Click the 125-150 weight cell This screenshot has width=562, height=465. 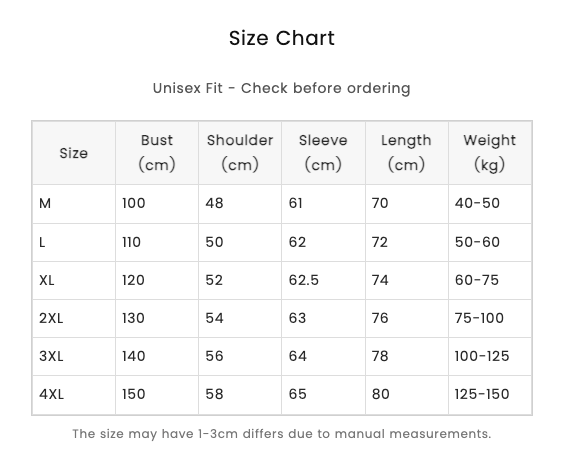[x=482, y=394]
